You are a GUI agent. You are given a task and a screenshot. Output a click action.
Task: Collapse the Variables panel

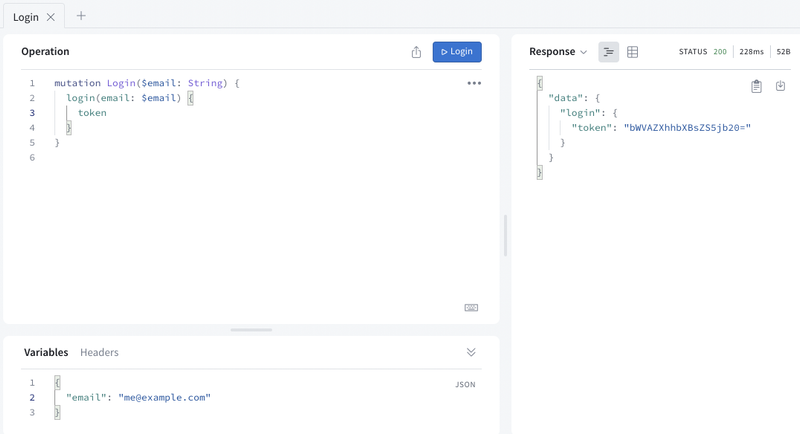pyautogui.click(x=471, y=352)
